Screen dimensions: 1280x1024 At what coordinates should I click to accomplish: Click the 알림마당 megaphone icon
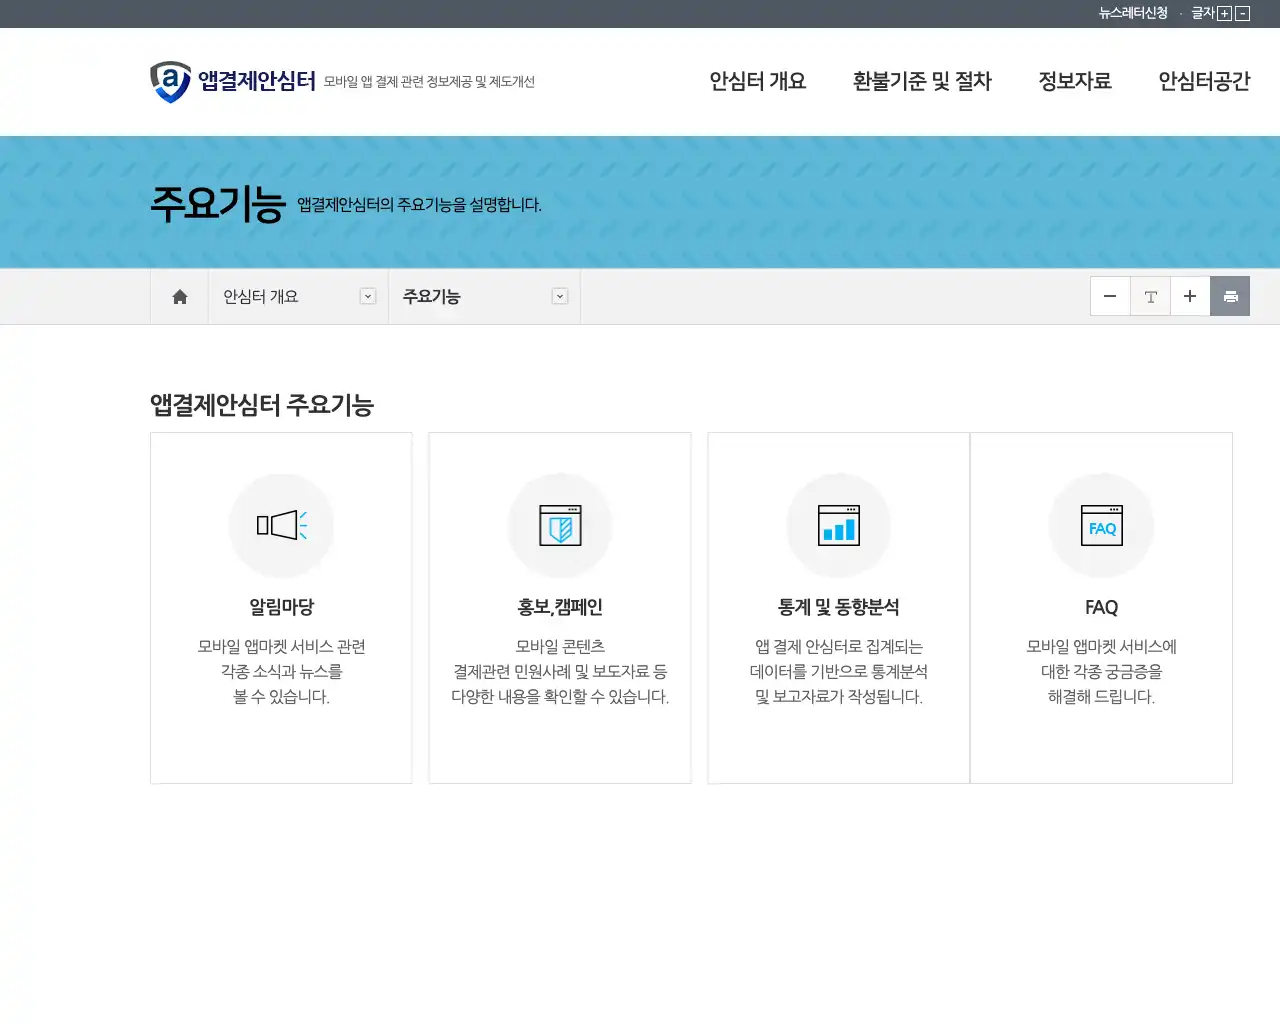coord(281,525)
